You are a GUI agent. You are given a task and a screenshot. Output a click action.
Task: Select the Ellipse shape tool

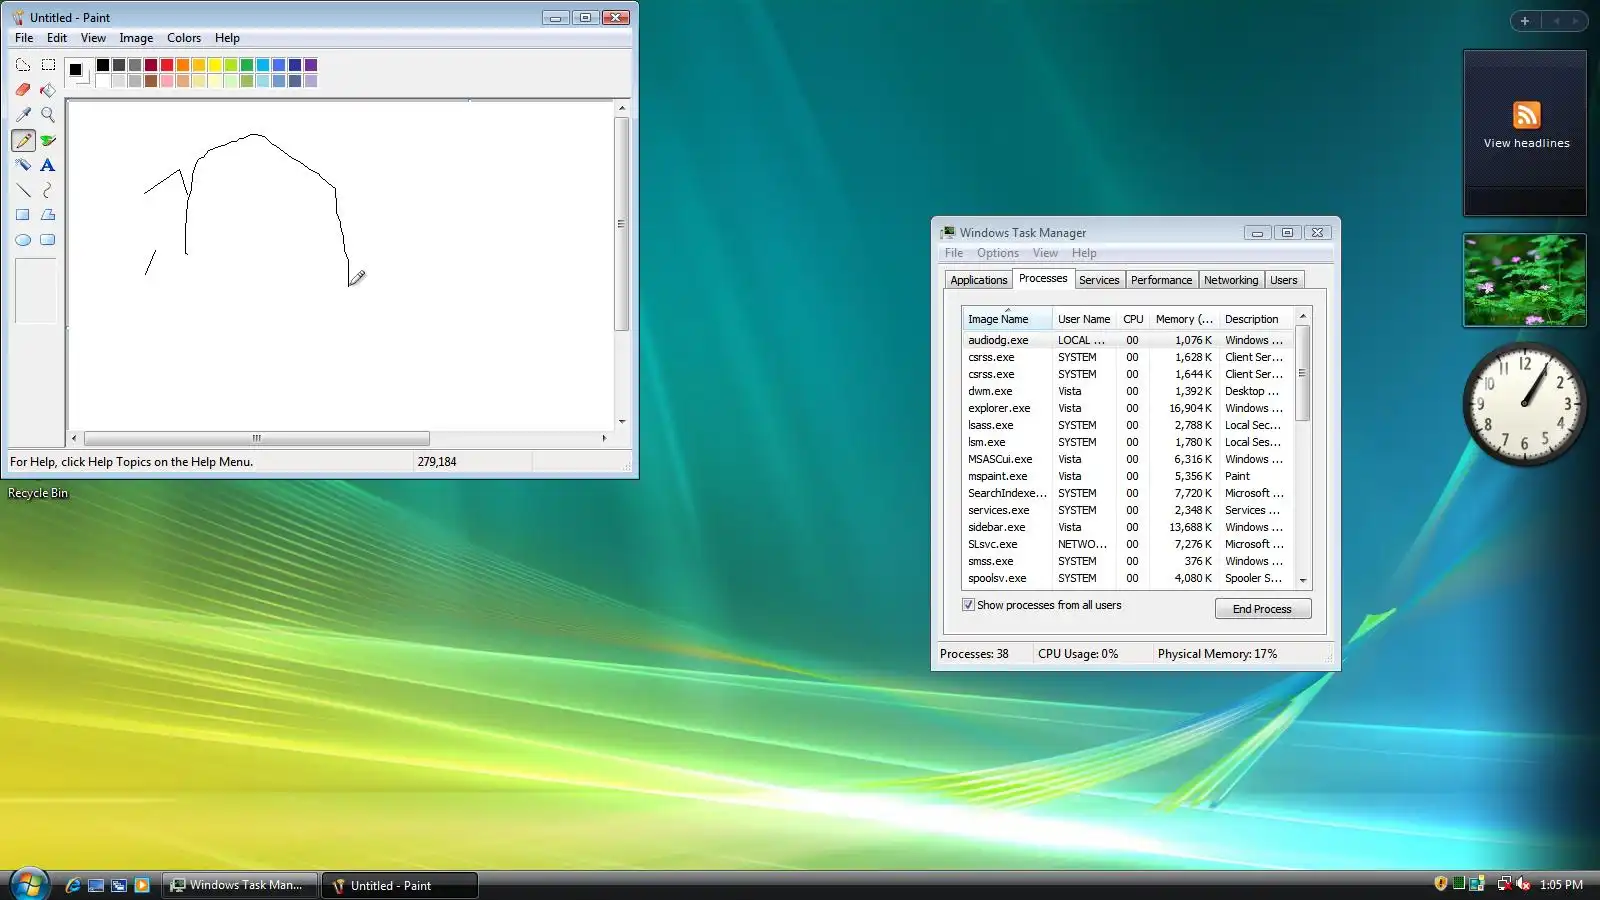tap(23, 240)
